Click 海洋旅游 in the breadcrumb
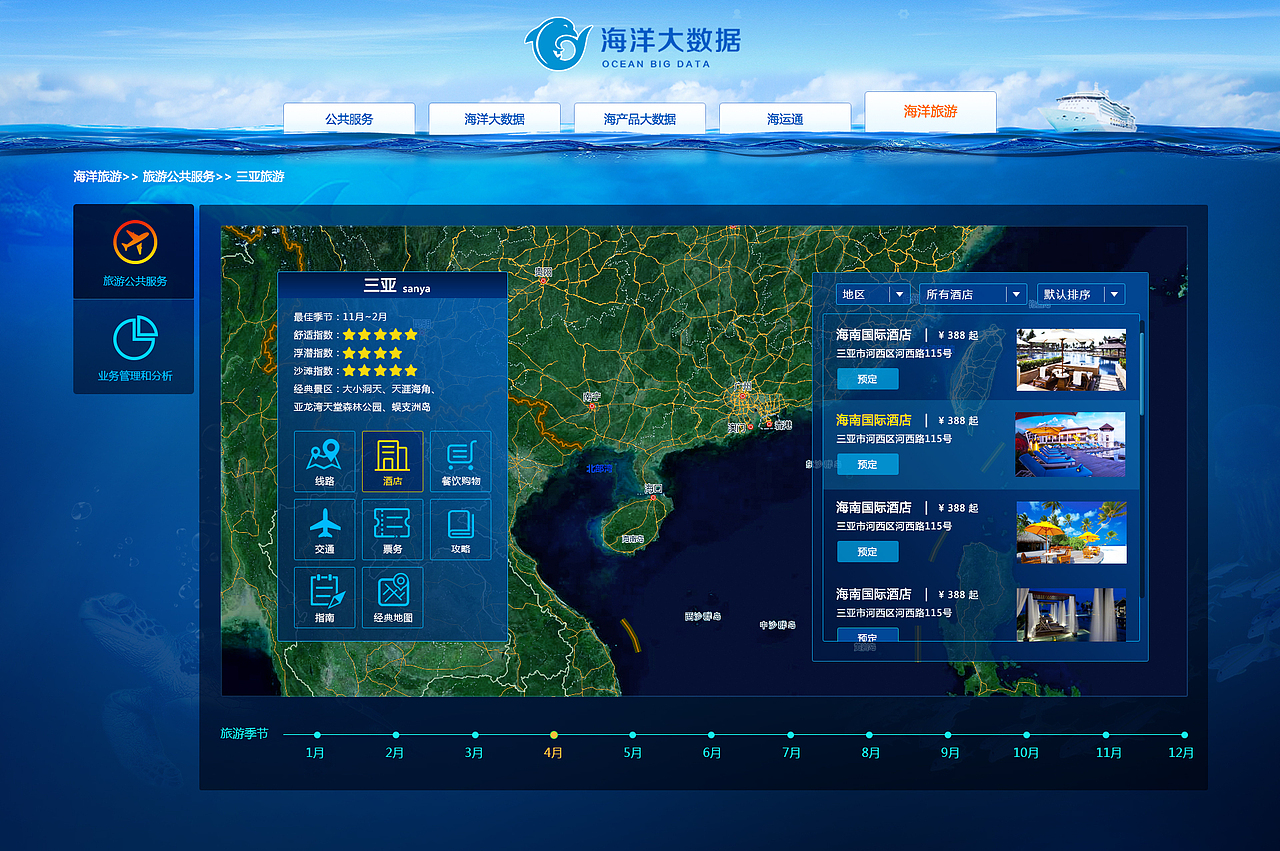 98,176
